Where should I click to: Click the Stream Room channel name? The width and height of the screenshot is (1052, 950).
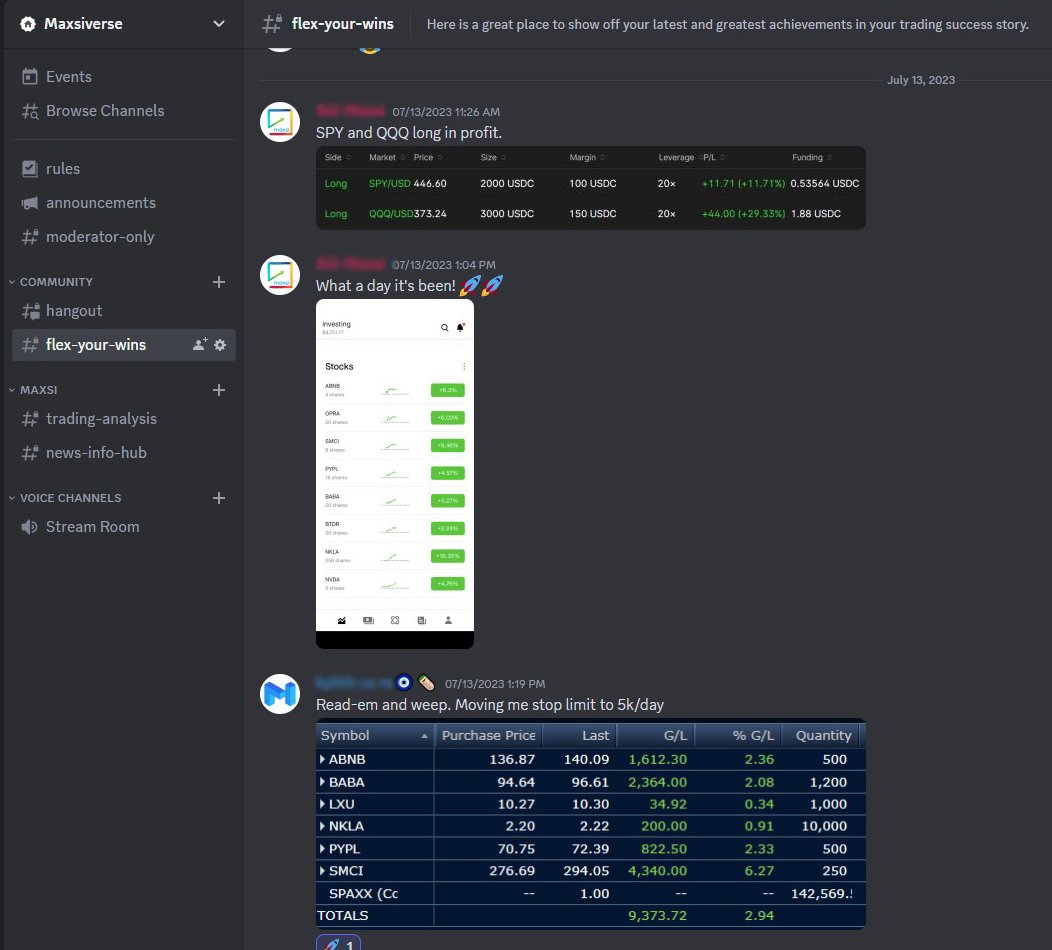coord(93,527)
